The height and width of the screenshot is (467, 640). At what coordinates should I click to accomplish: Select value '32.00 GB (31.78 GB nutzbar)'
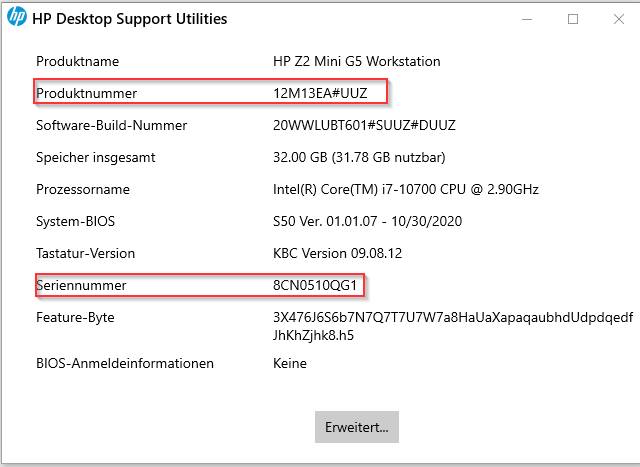pyautogui.click(x=359, y=158)
